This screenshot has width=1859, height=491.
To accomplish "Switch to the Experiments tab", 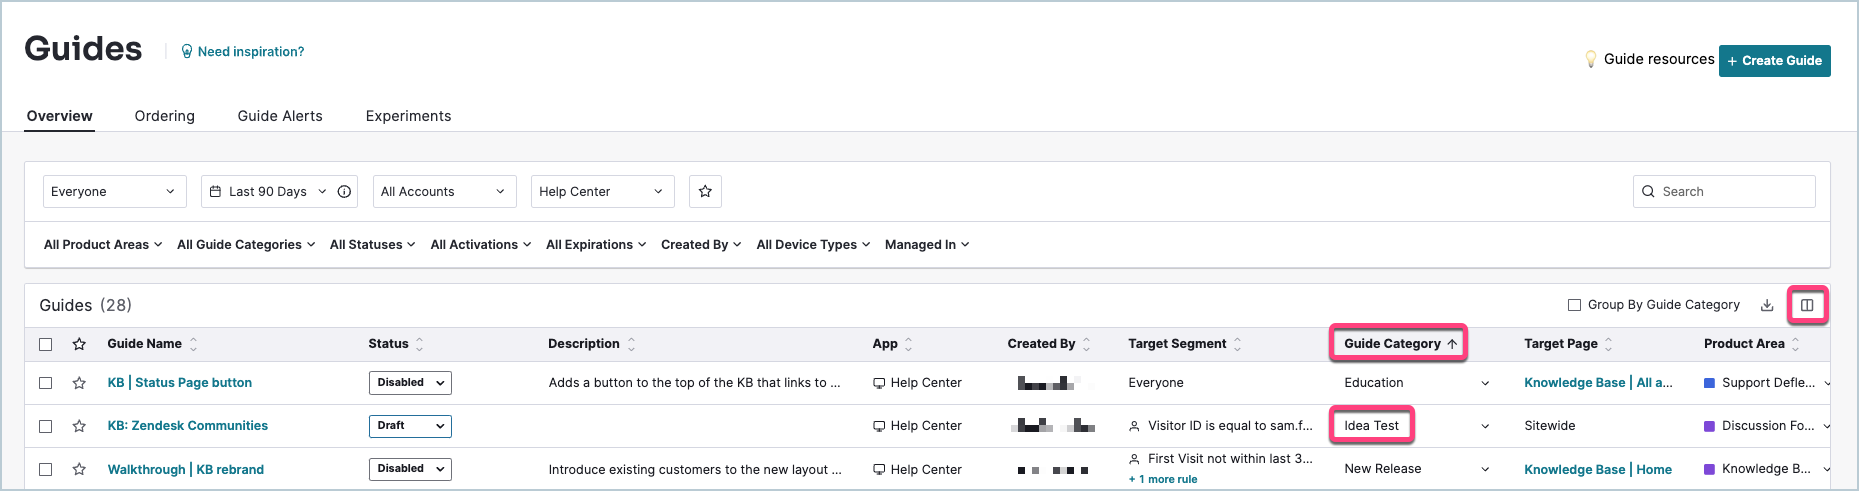I will click(408, 116).
